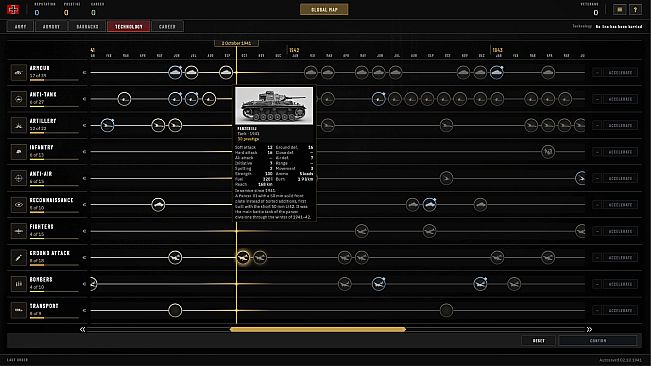651x366 pixels.
Task: Click the Reset button
Action: 538,341
